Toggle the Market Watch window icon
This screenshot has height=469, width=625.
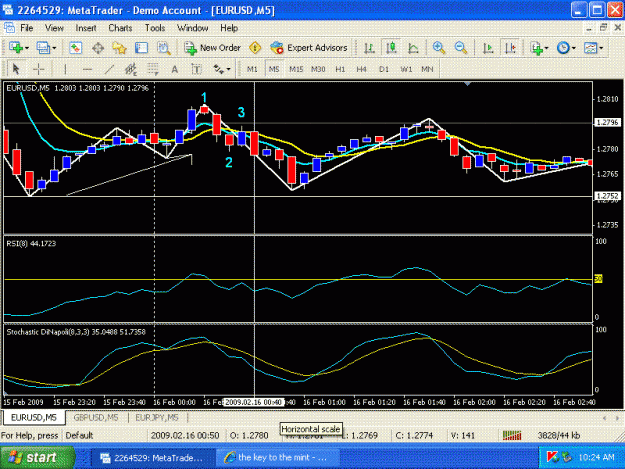tap(75, 48)
